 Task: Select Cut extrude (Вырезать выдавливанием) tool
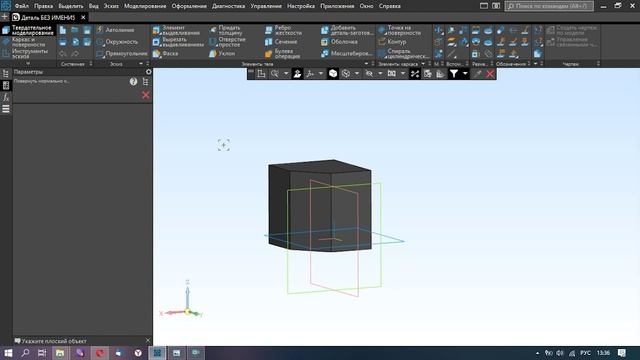click(x=178, y=42)
